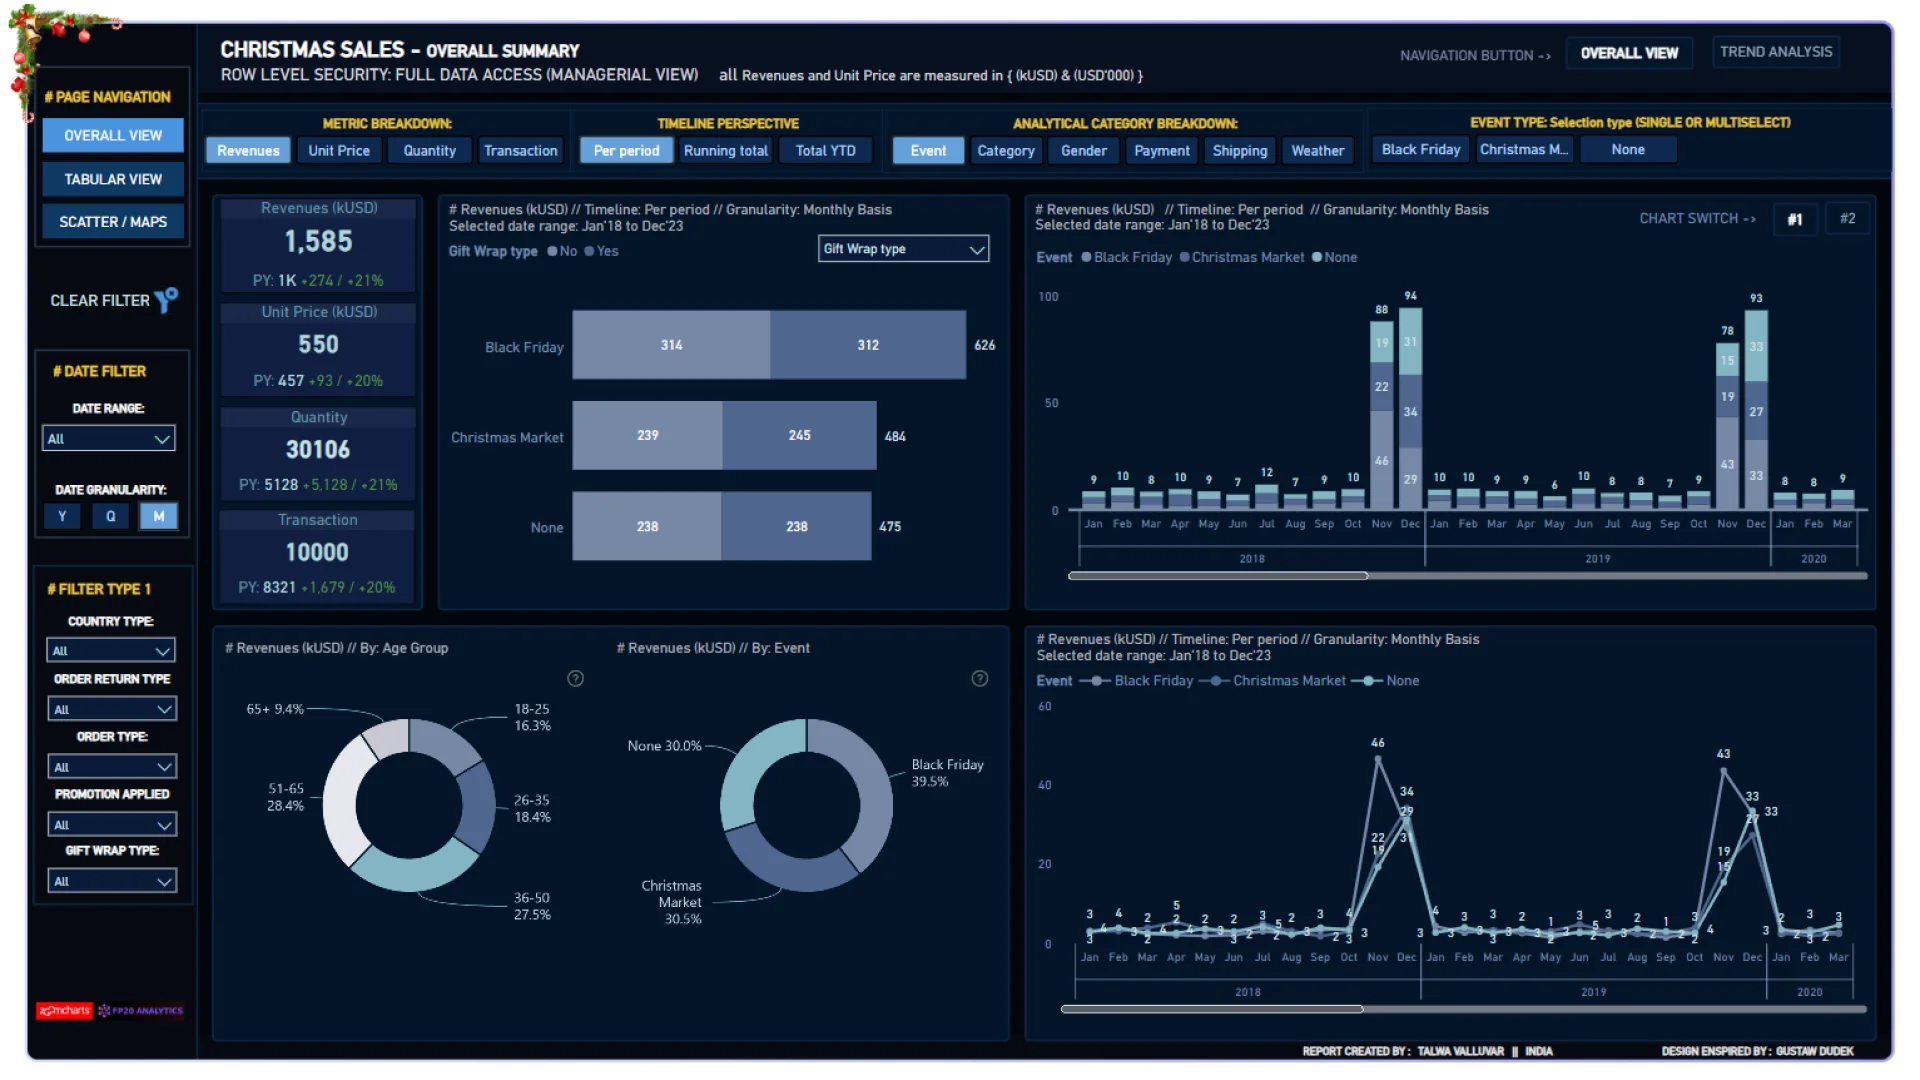
Task: Choose Total YTD timeline perspective
Action: click(x=826, y=151)
